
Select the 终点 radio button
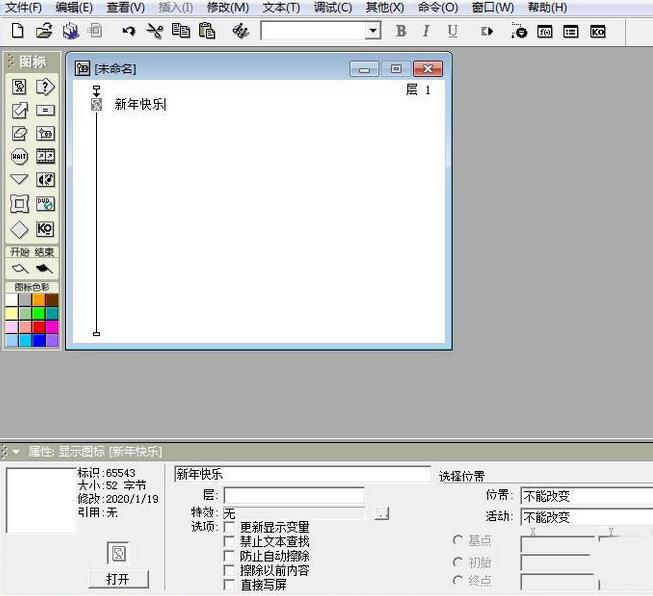point(457,580)
